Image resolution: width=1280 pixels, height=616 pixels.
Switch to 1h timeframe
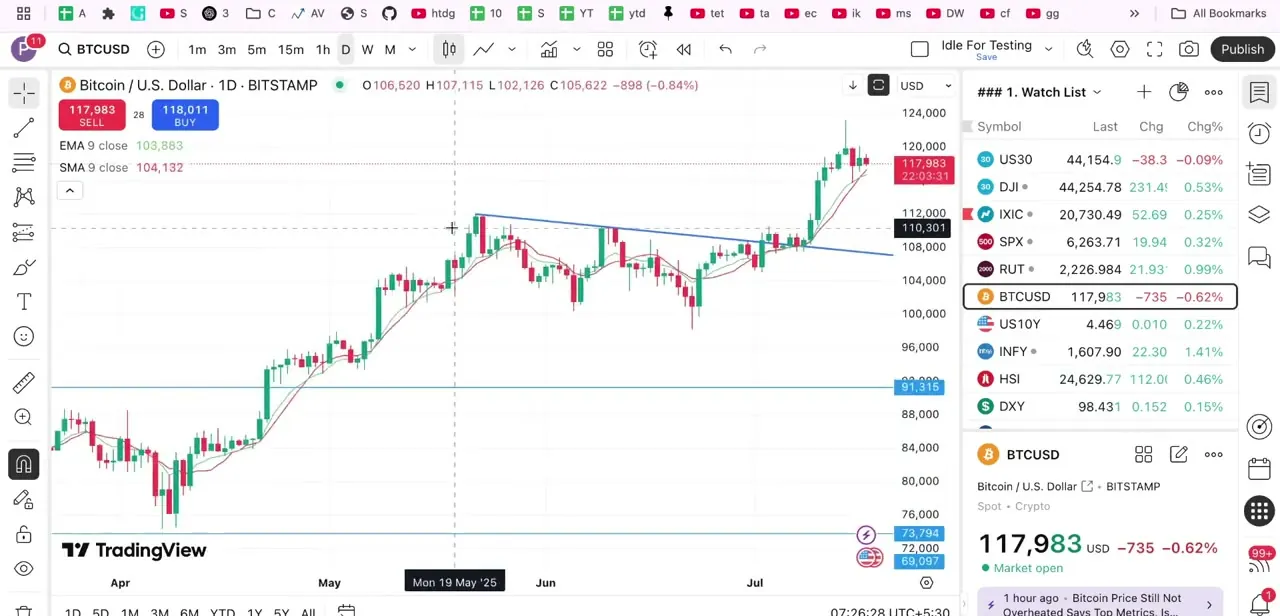(x=323, y=49)
